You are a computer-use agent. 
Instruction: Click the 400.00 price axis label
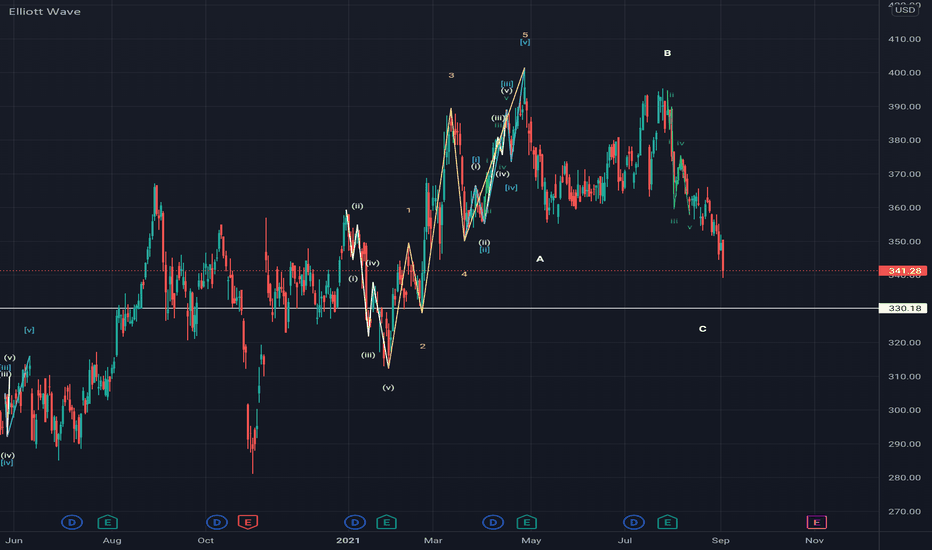tap(905, 73)
